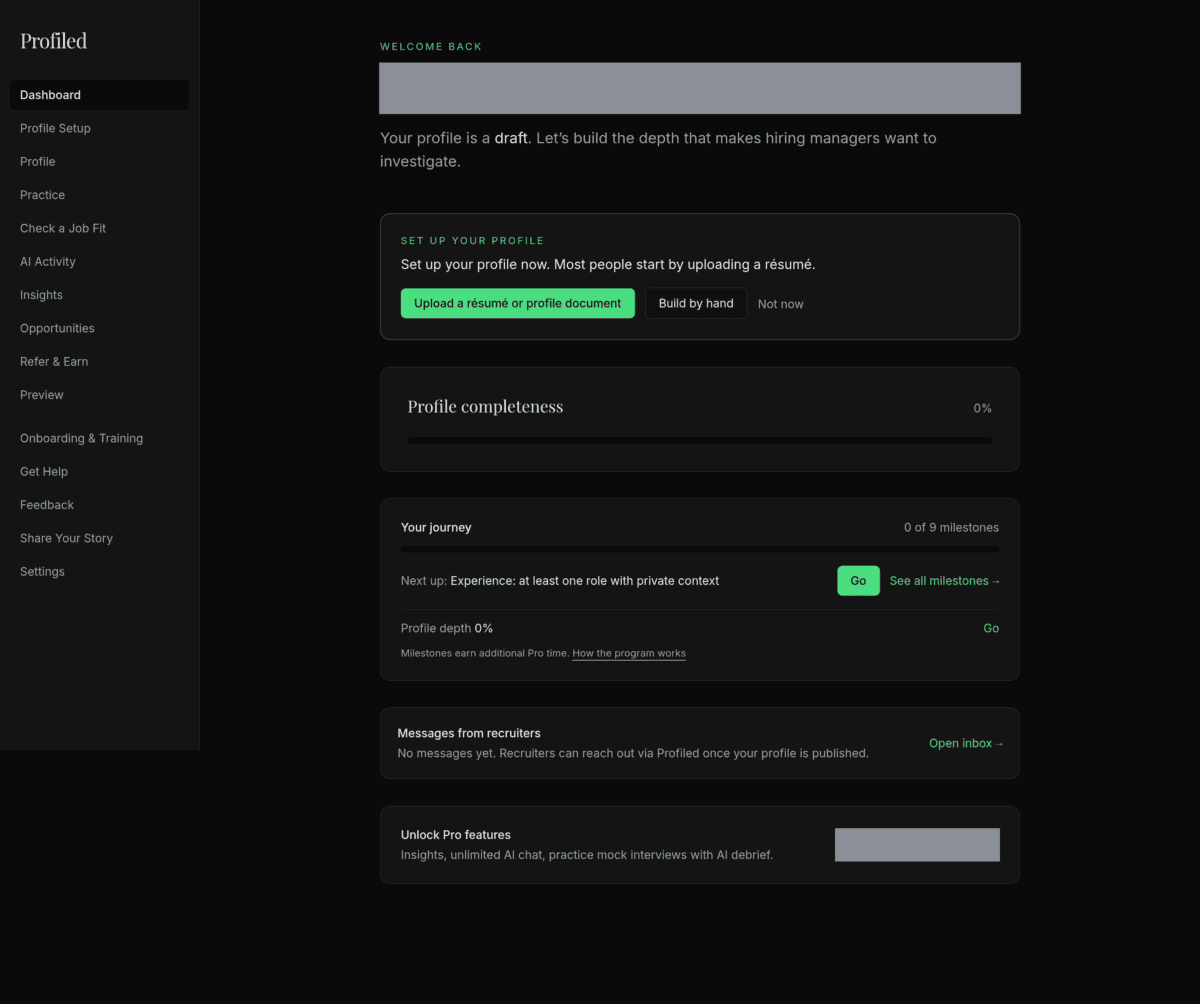Open Opportunities in the sidebar
This screenshot has width=1200, height=1004.
point(99,328)
